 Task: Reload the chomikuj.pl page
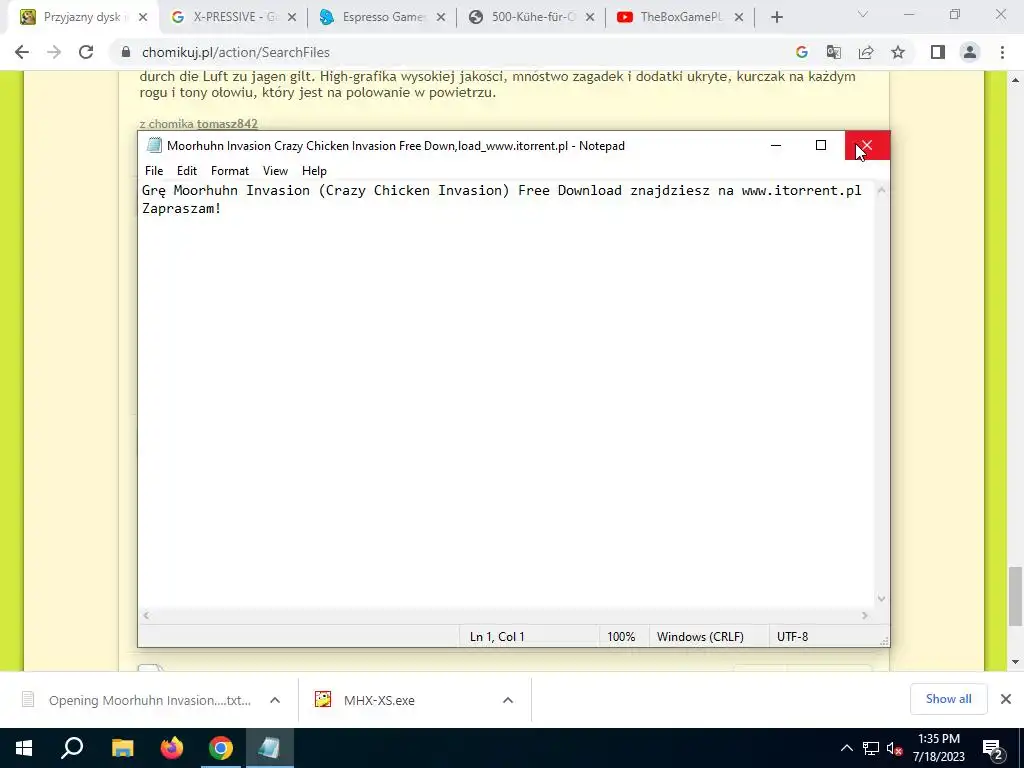click(86, 52)
